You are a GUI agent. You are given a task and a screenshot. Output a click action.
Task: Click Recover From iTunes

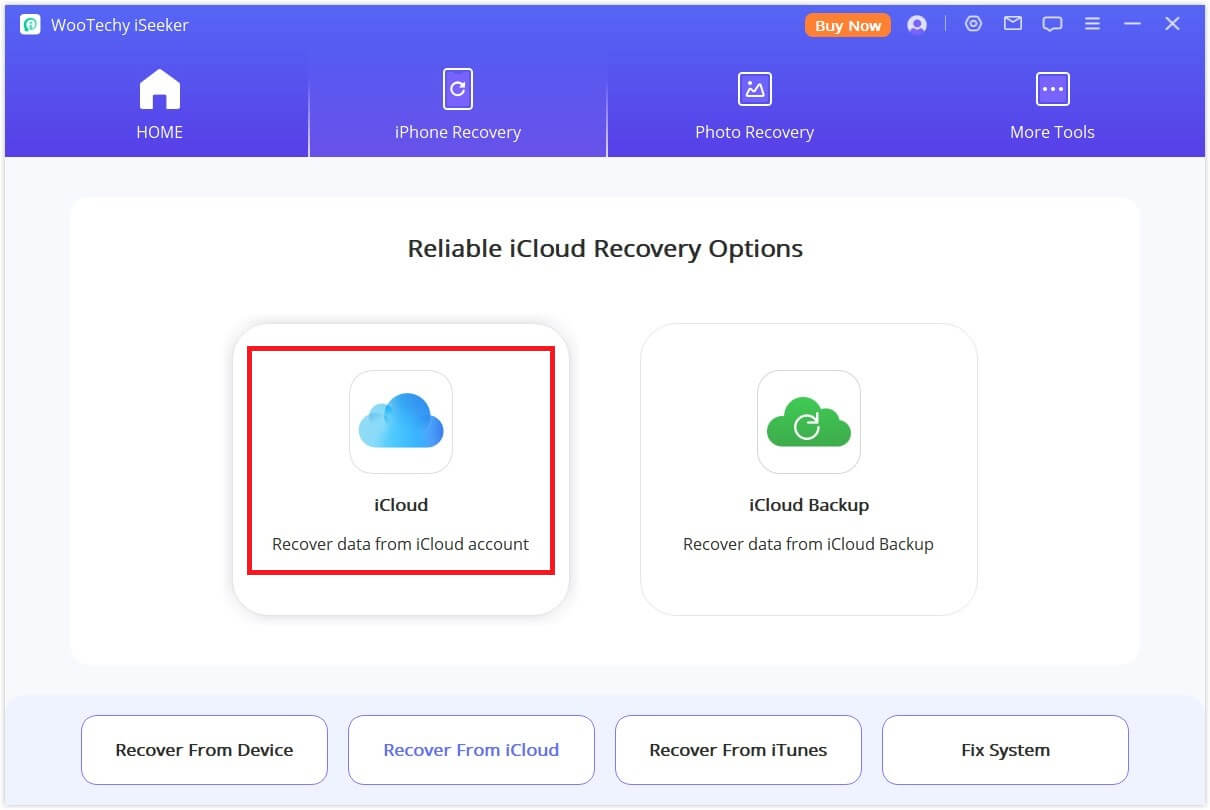click(x=738, y=749)
